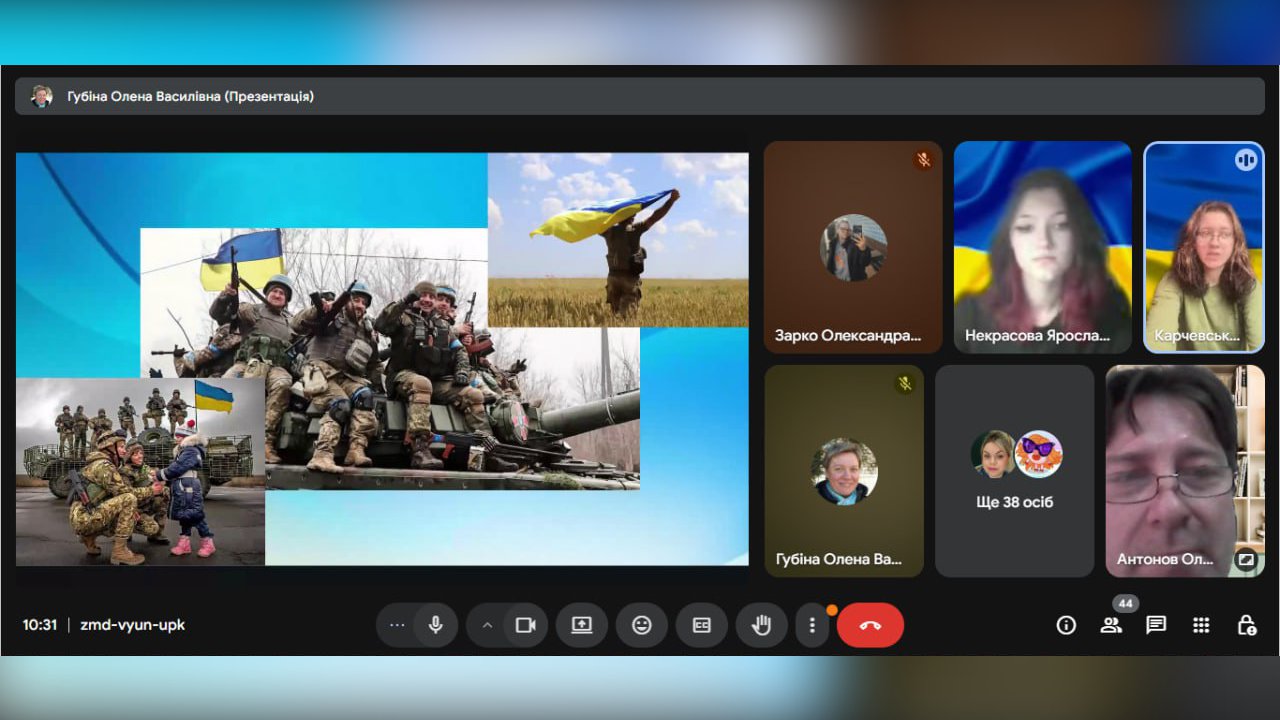The height and width of the screenshot is (720, 1280).
Task: Open more options vertical dots menu
Action: 812,625
